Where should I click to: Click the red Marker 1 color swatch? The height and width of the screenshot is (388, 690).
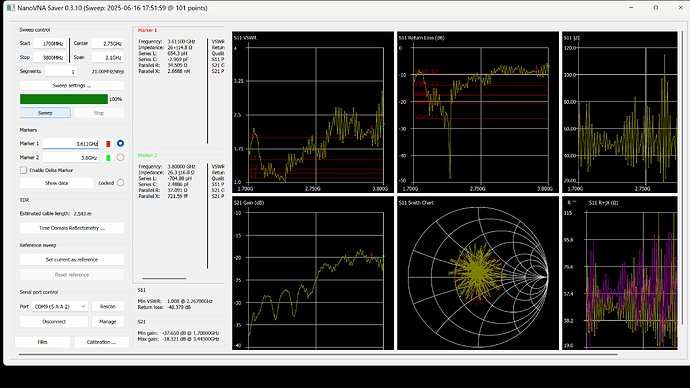pyautogui.click(x=108, y=144)
